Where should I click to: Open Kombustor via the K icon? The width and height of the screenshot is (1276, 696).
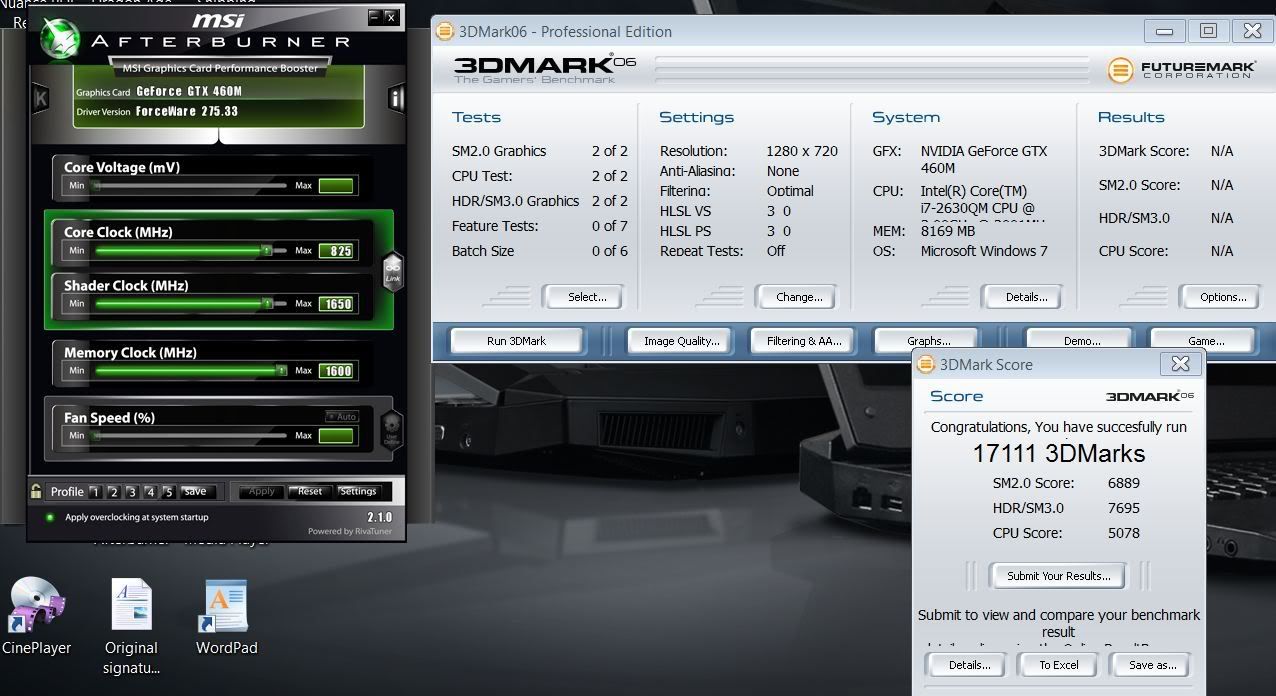(40, 98)
